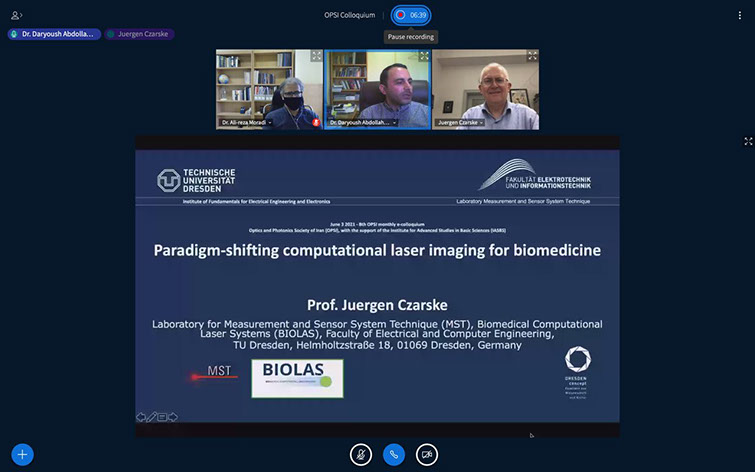The height and width of the screenshot is (472, 755).
Task: Fullscreen Dr. Ali-reza Moradi's webcam
Action: 316,57
